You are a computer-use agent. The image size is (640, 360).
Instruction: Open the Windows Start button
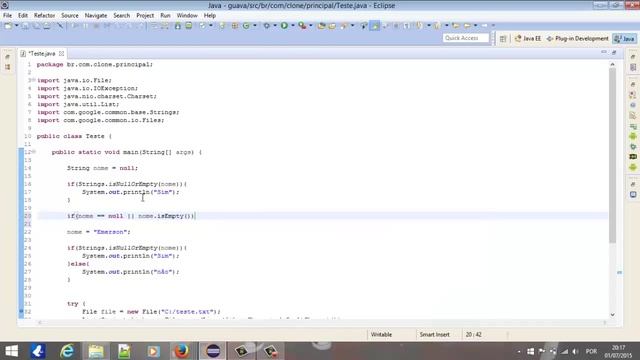[x=11, y=351]
